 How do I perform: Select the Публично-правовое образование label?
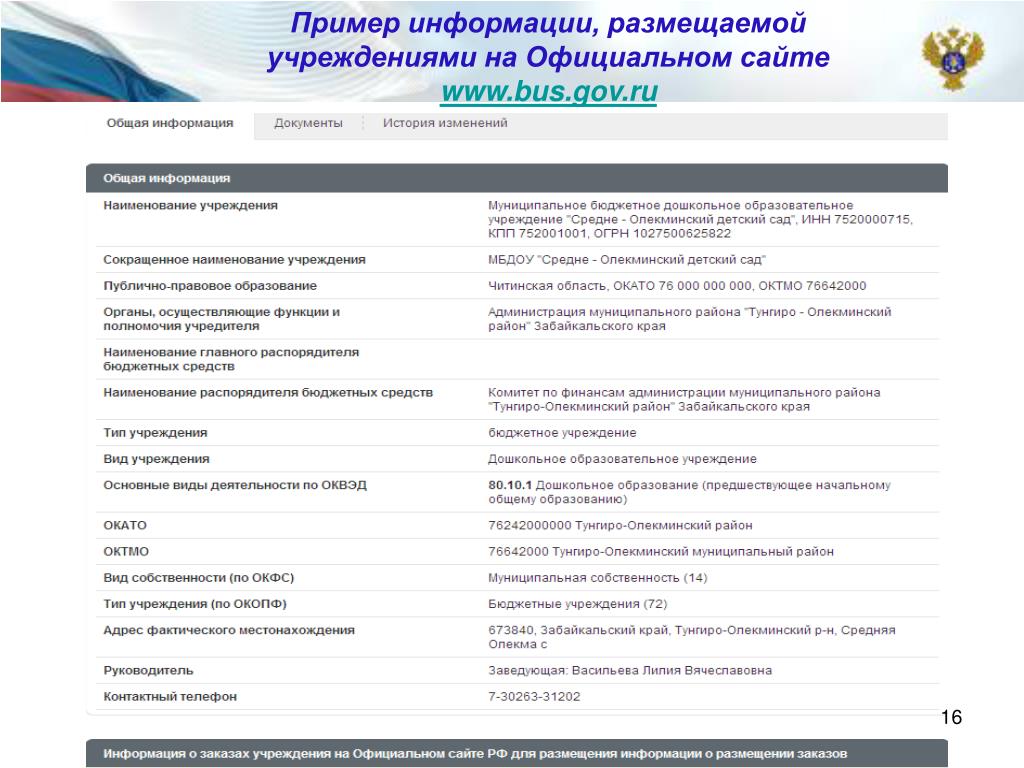210,285
